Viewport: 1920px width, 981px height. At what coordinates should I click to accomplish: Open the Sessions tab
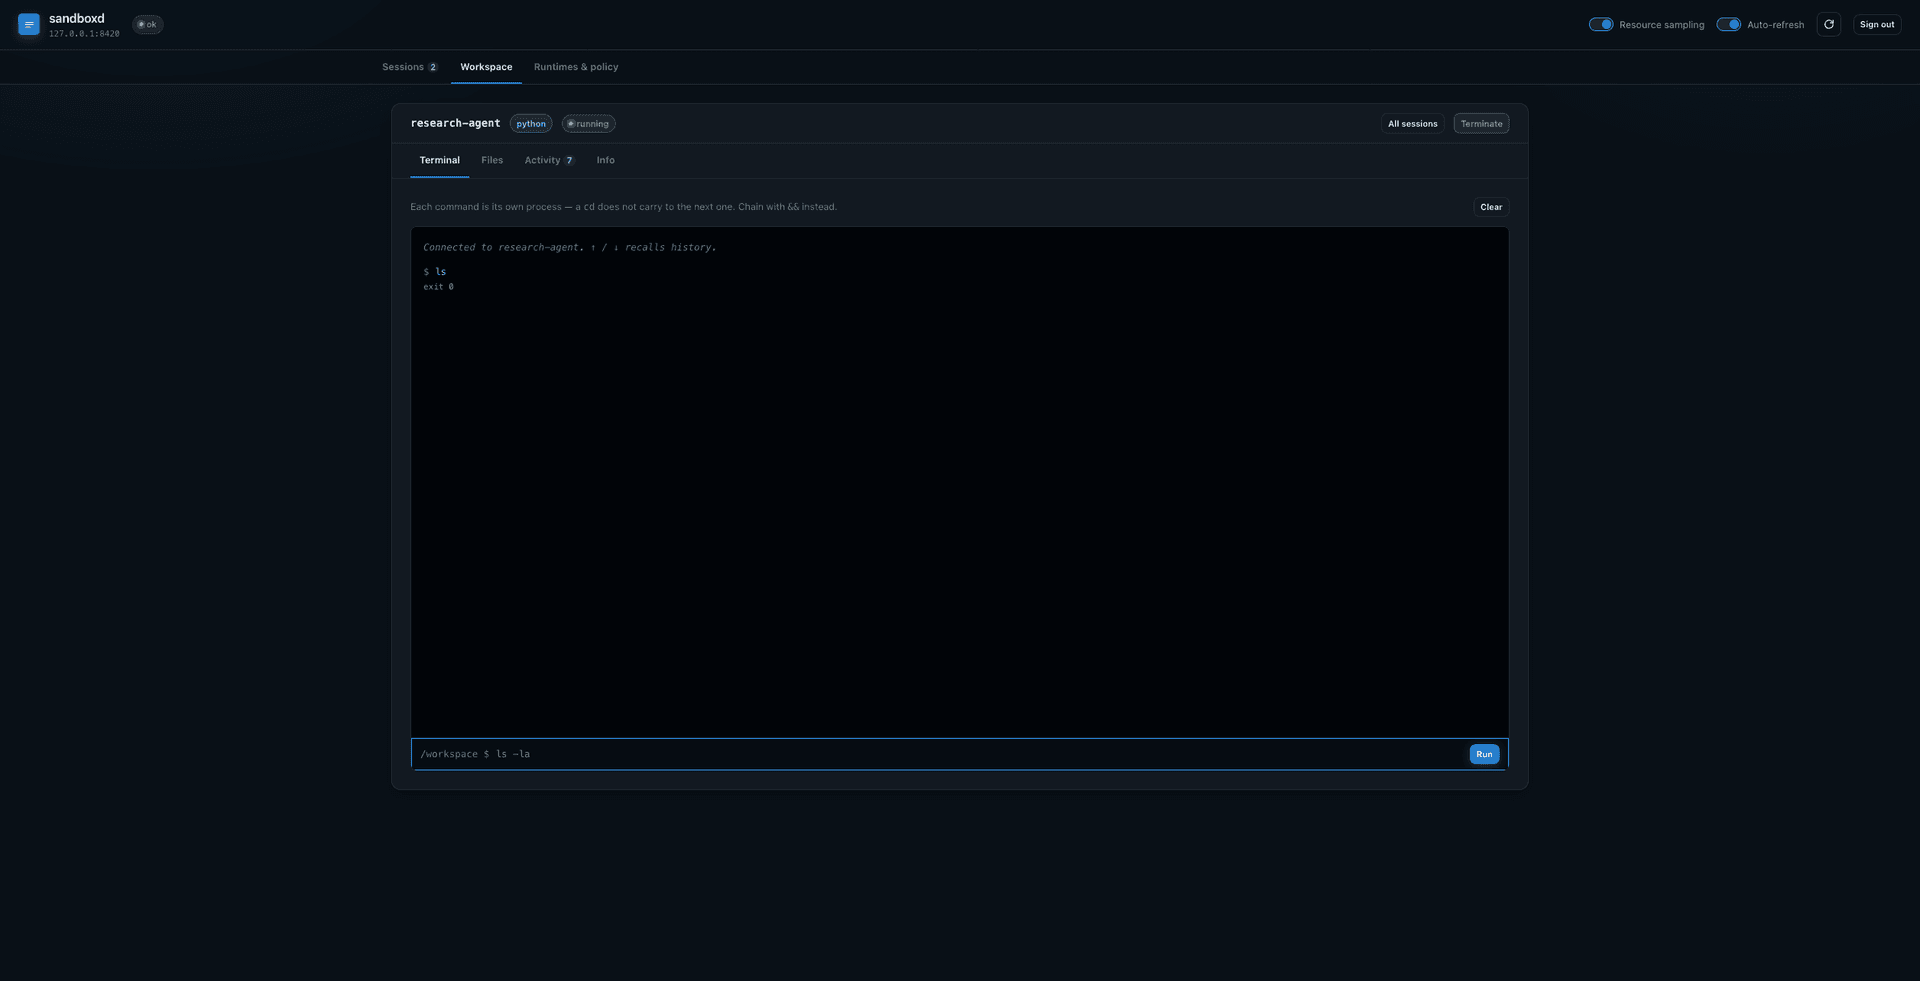point(410,67)
